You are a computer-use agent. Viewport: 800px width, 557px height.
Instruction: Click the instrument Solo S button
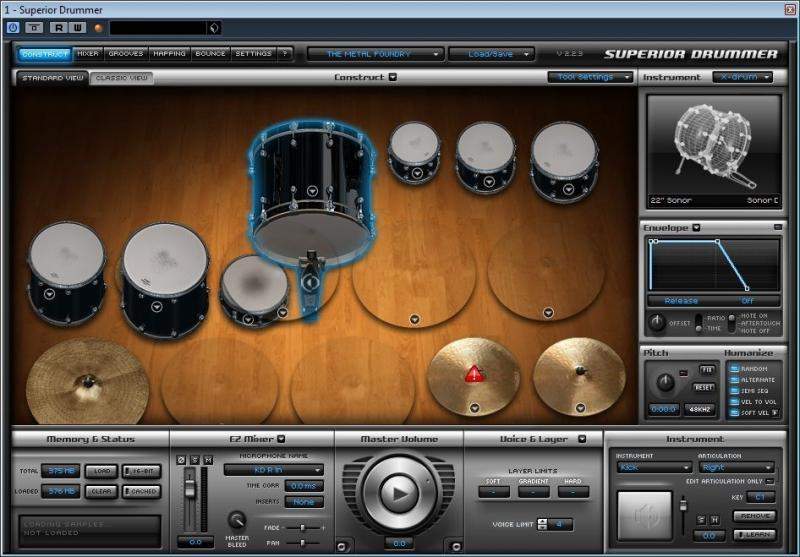[702, 520]
